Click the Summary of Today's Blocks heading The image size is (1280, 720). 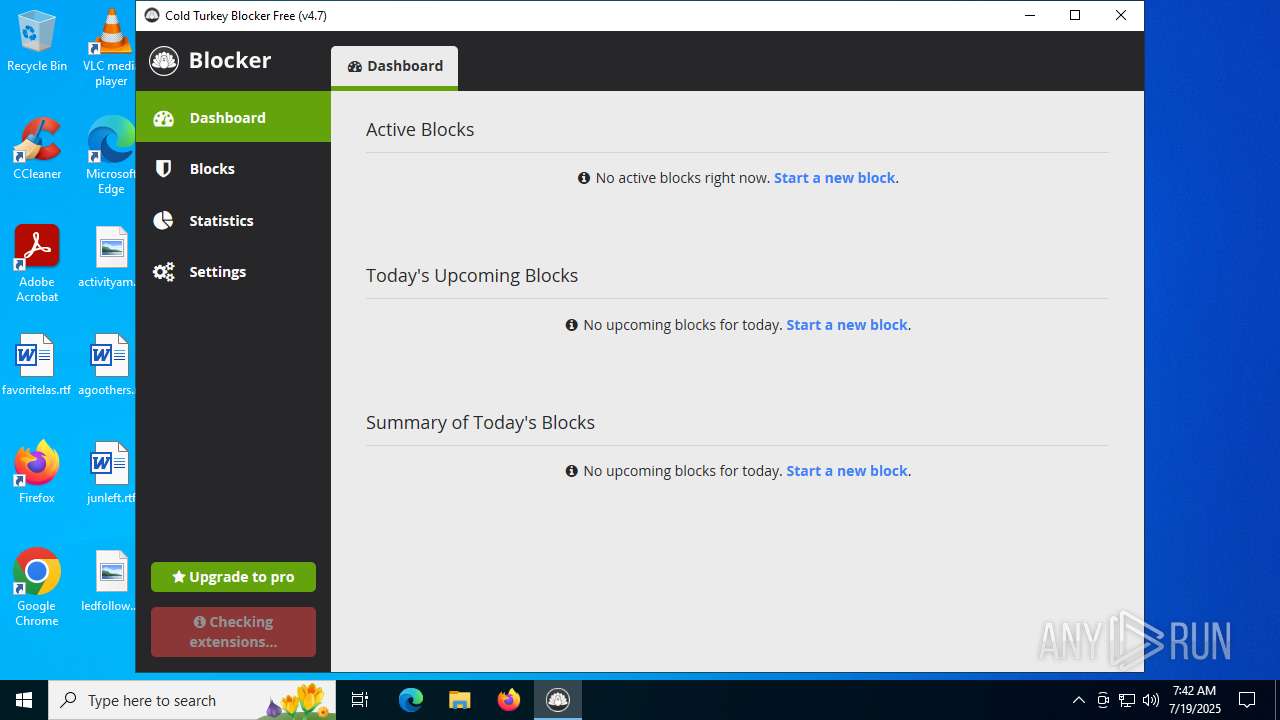point(480,423)
